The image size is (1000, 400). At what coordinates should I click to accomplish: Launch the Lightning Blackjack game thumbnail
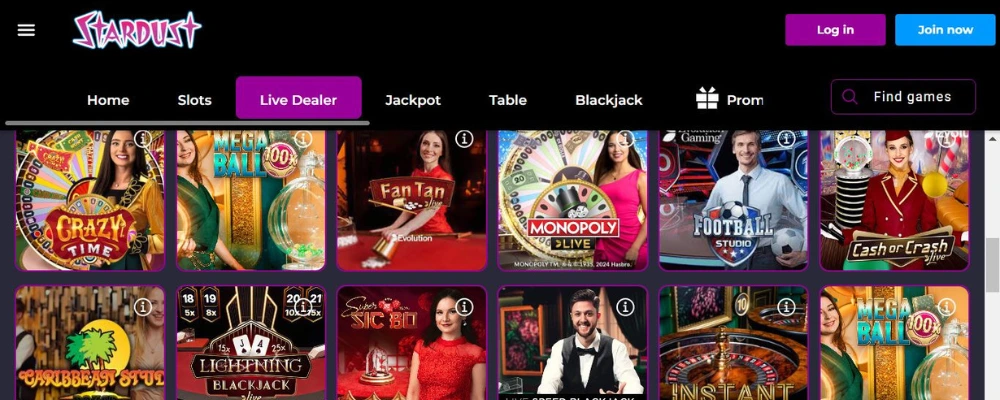coord(251,343)
